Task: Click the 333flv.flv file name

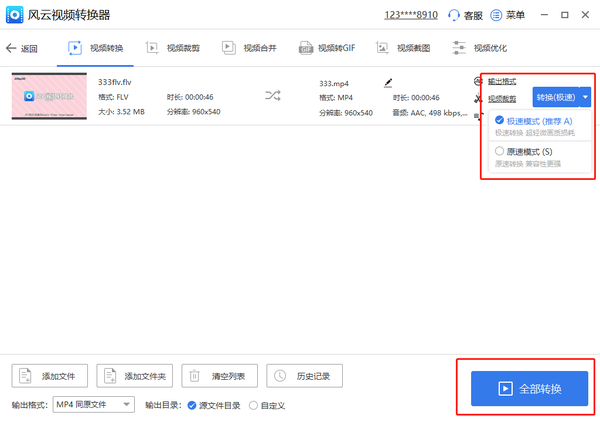Action: (x=115, y=82)
